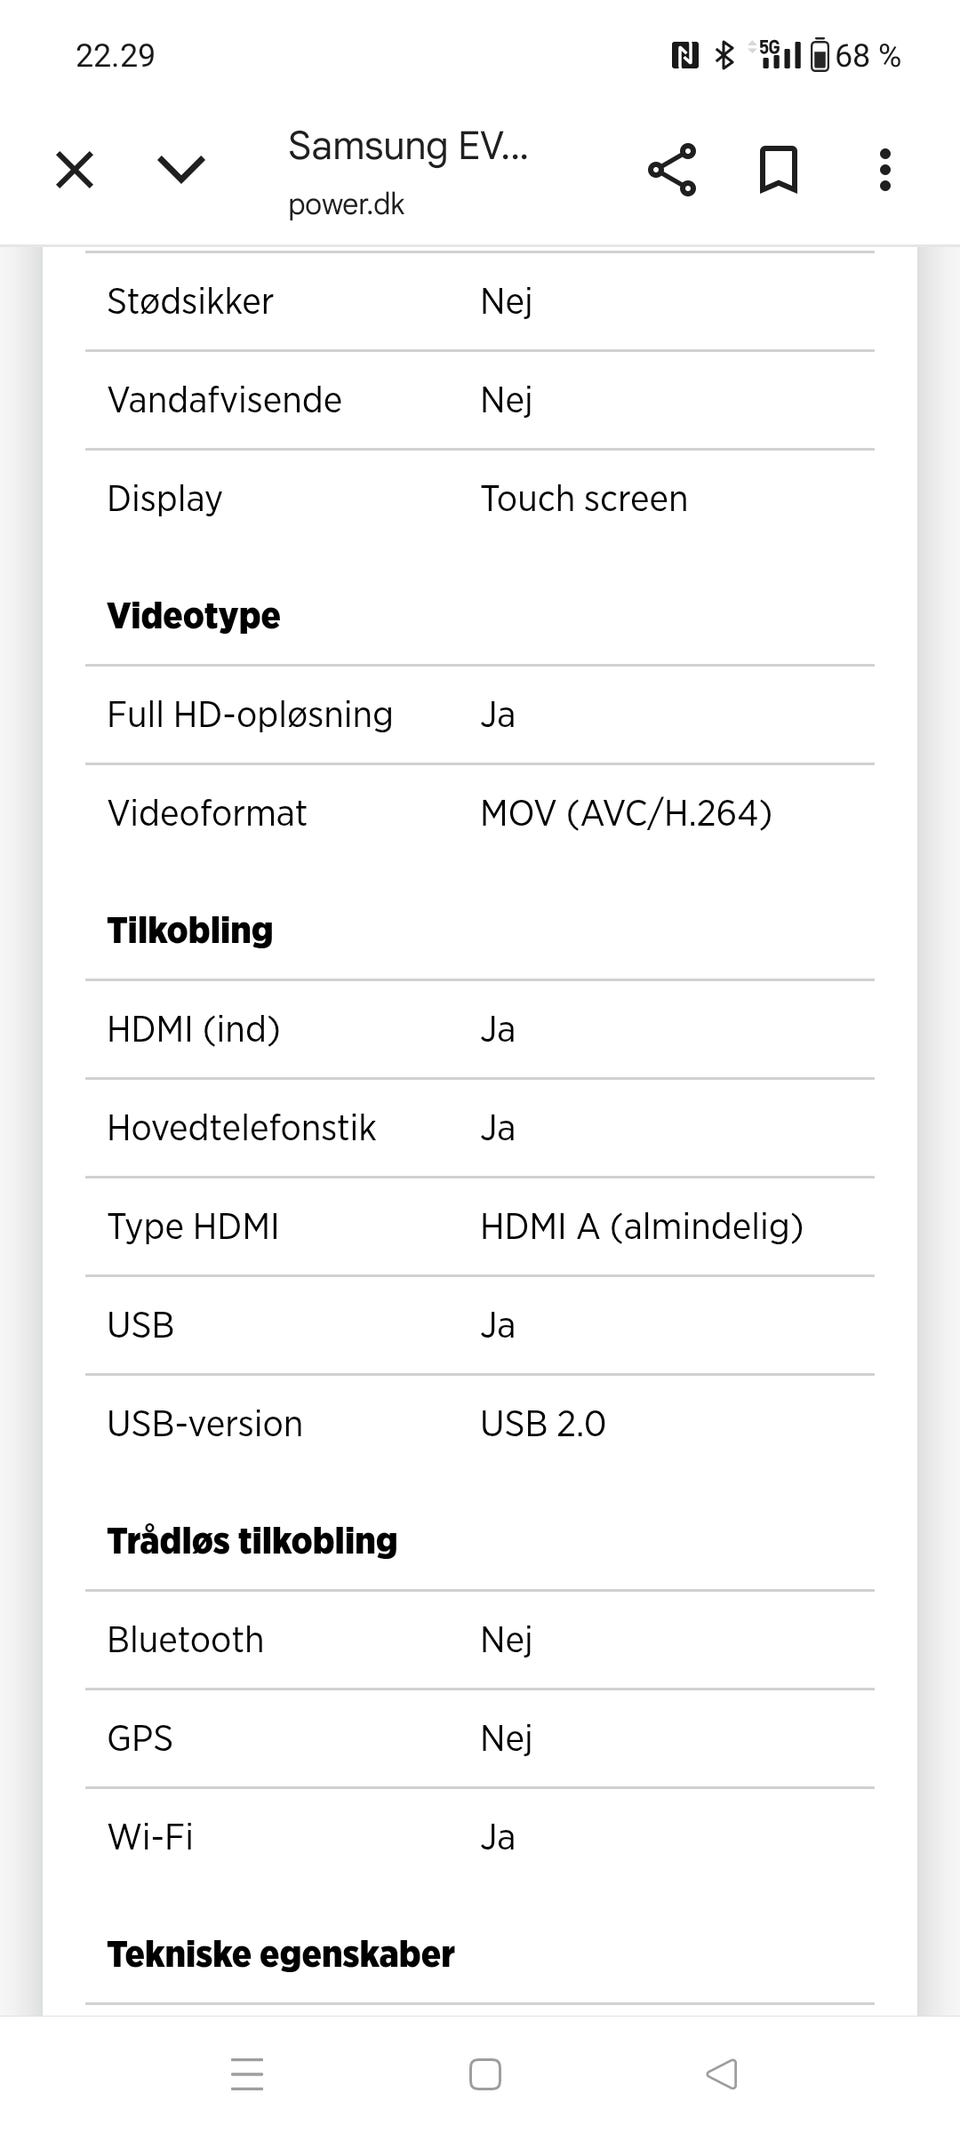Close the browser custom tab
960x2133 pixels.
coord(75,170)
